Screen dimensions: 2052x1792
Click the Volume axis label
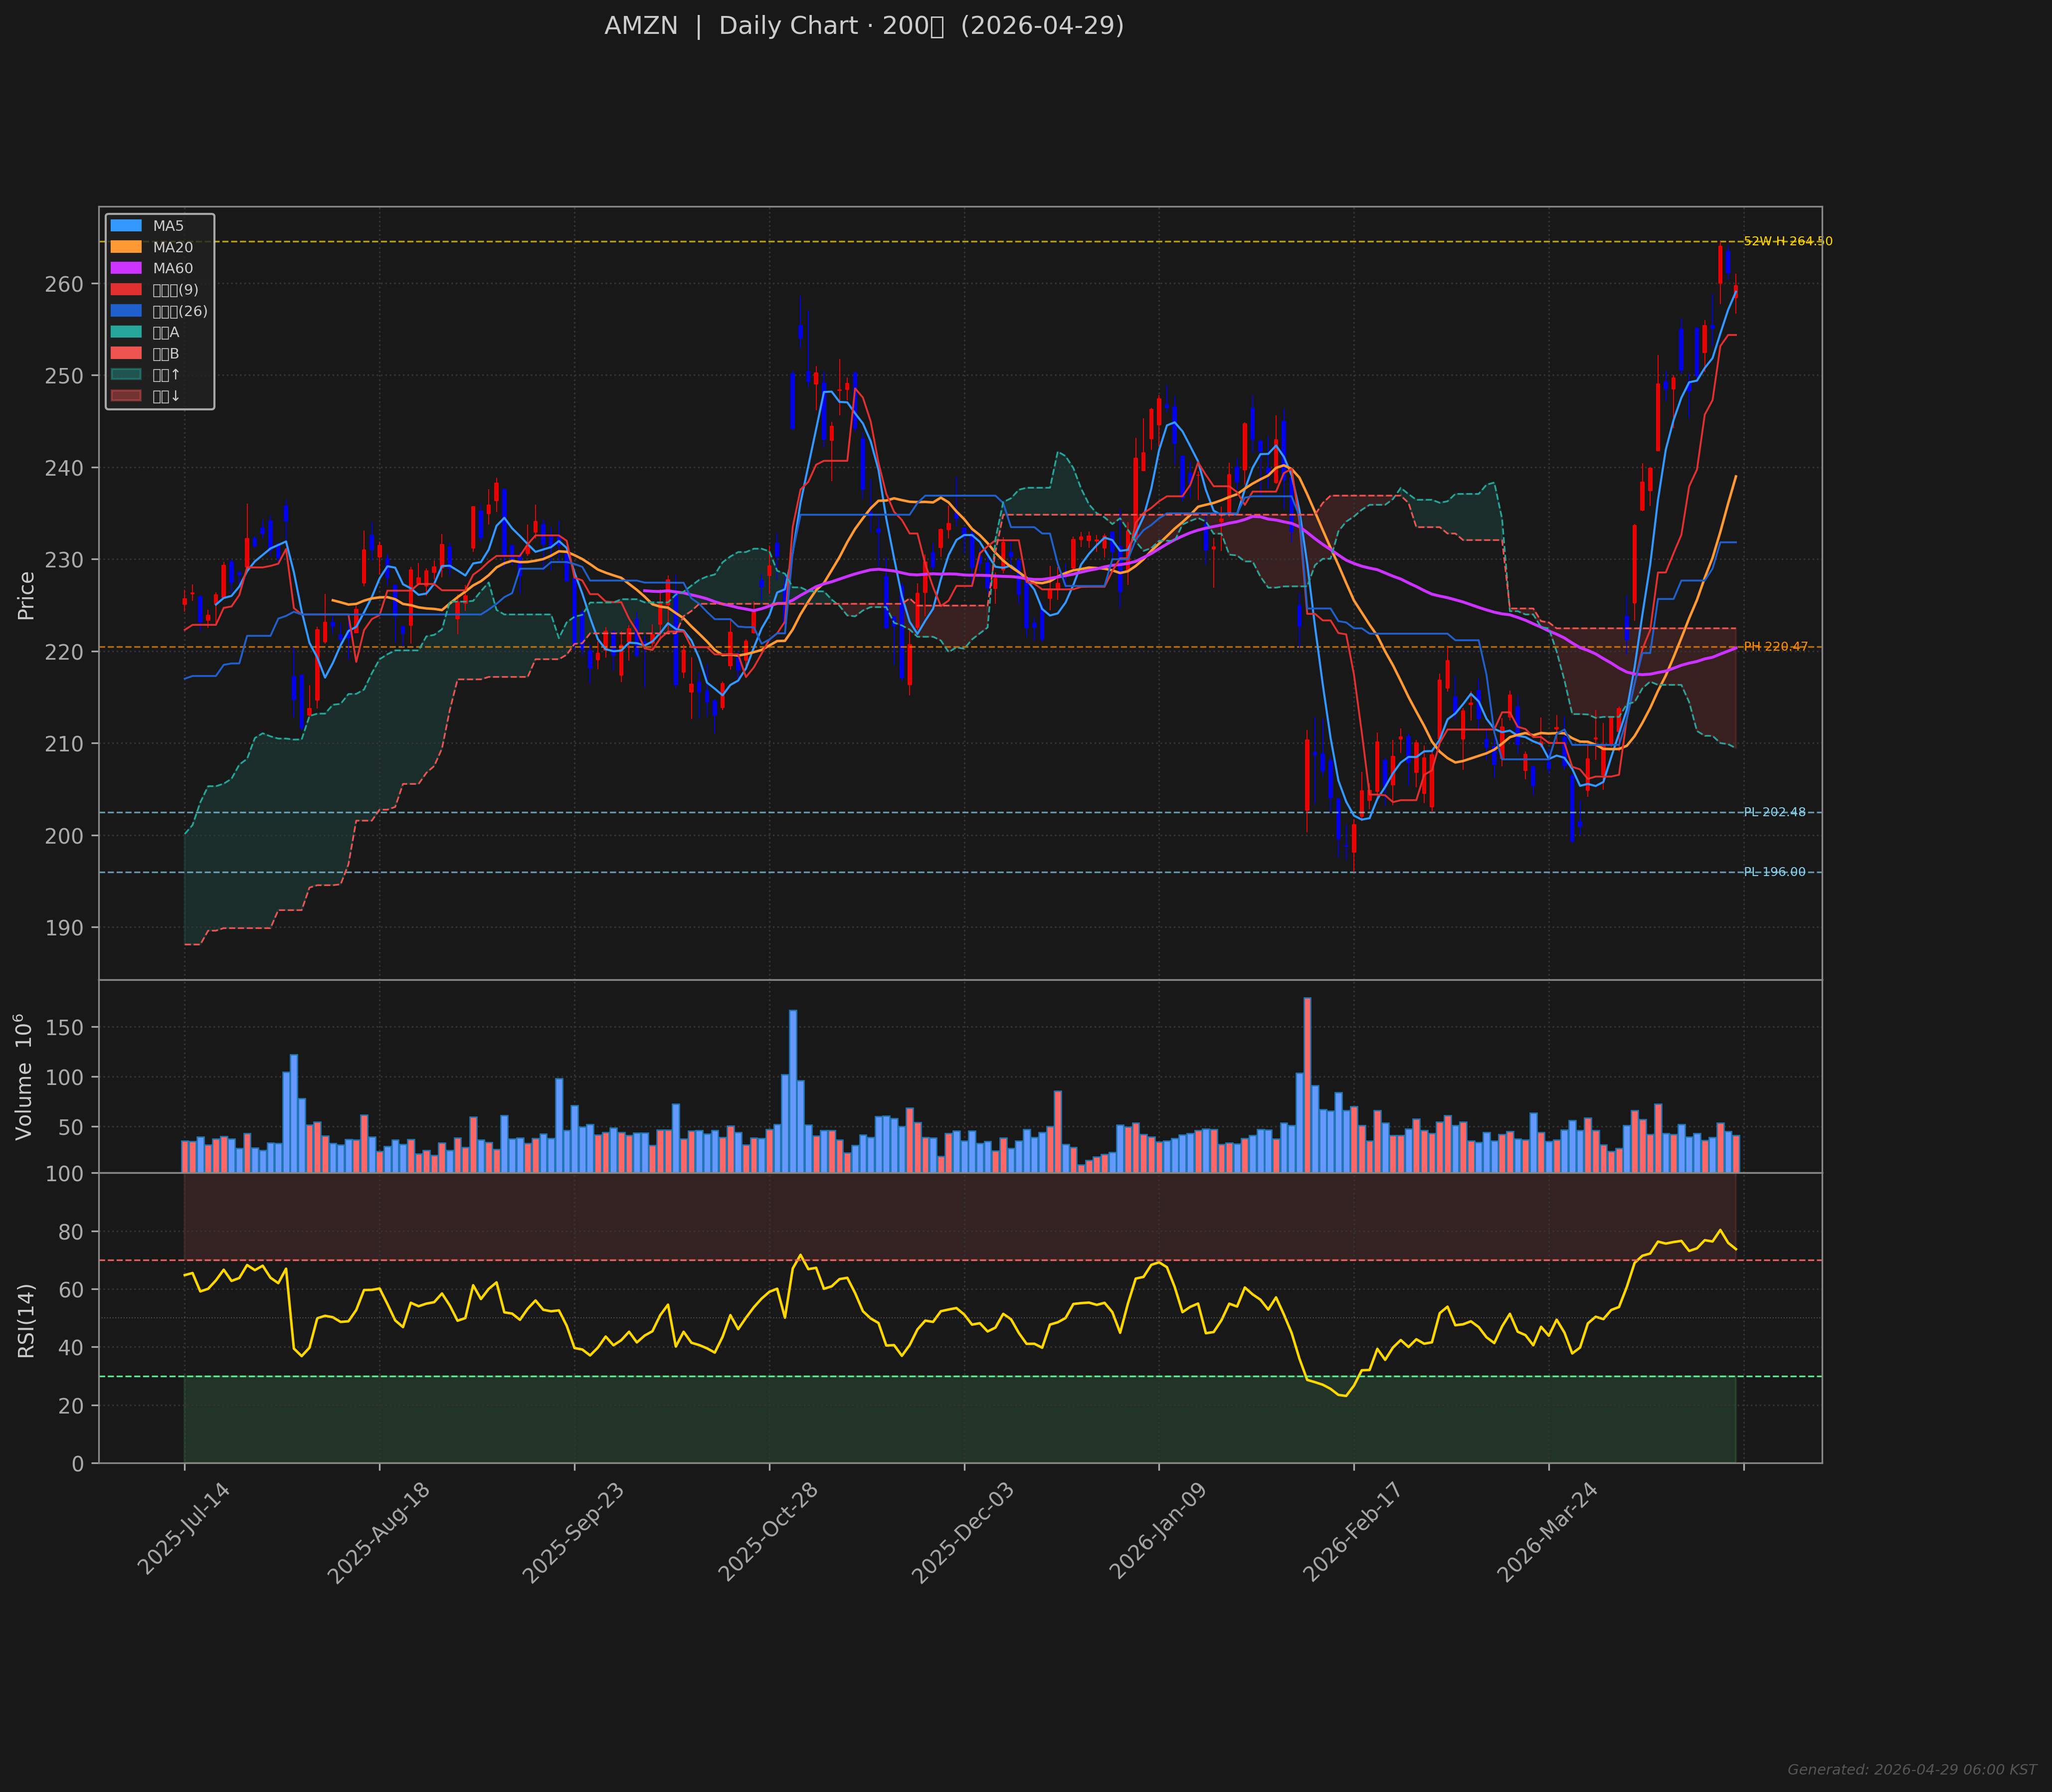(x=24, y=1077)
